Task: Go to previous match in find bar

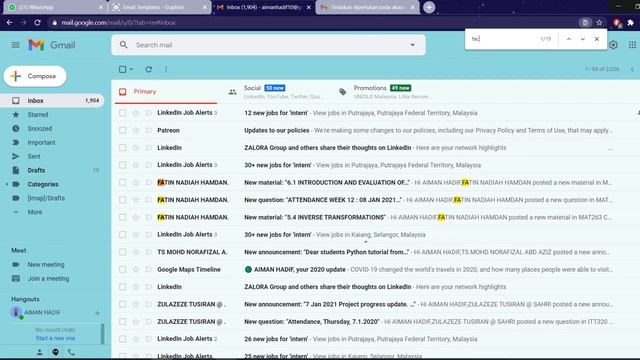Action: (x=569, y=39)
